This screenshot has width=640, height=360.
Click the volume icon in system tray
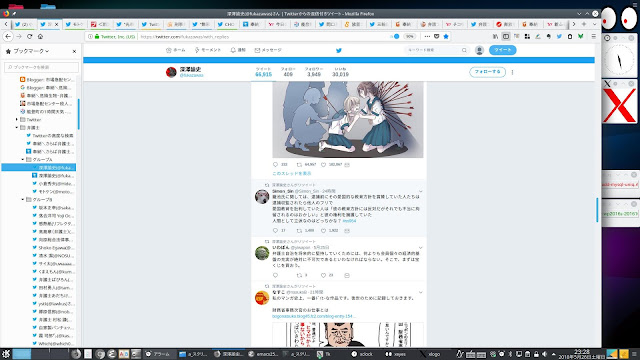point(544,354)
